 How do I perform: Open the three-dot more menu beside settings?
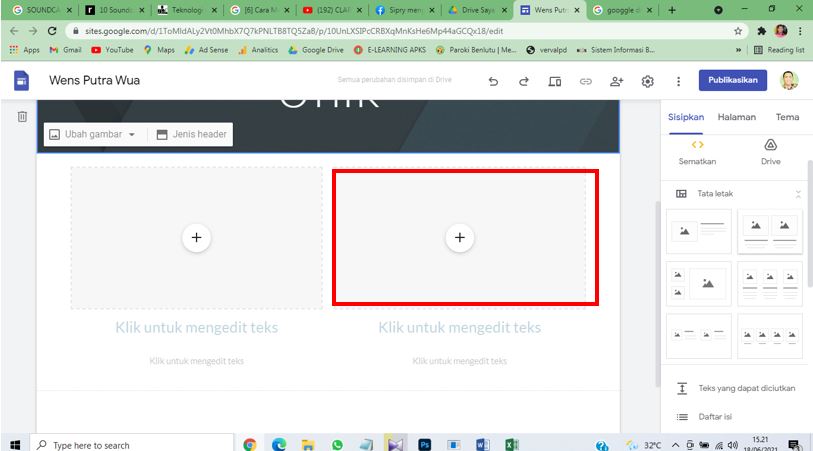pos(678,81)
